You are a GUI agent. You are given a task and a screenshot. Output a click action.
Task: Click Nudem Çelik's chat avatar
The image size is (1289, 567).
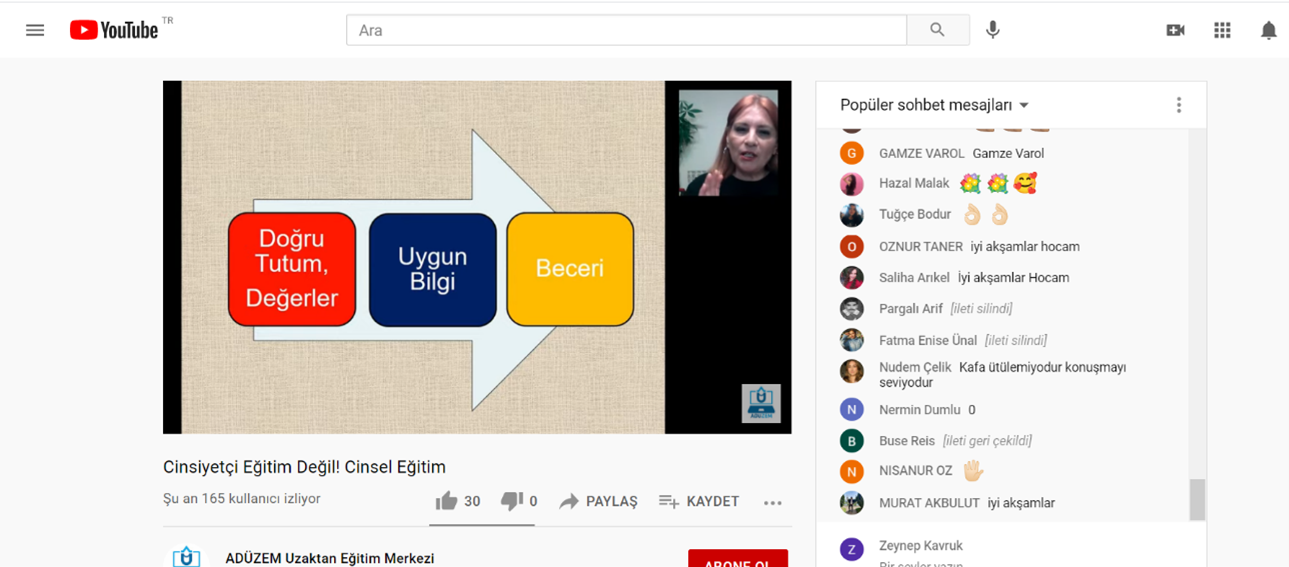[x=851, y=371]
